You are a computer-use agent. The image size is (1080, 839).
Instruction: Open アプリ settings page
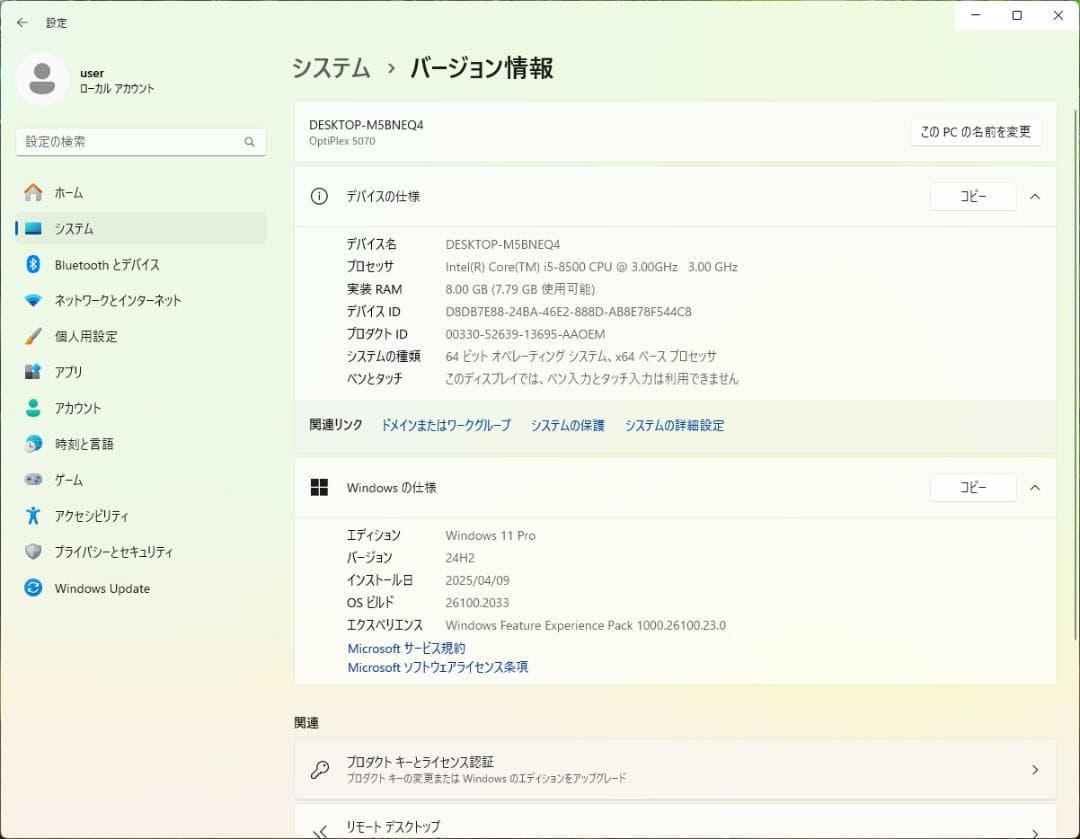click(x=141, y=372)
